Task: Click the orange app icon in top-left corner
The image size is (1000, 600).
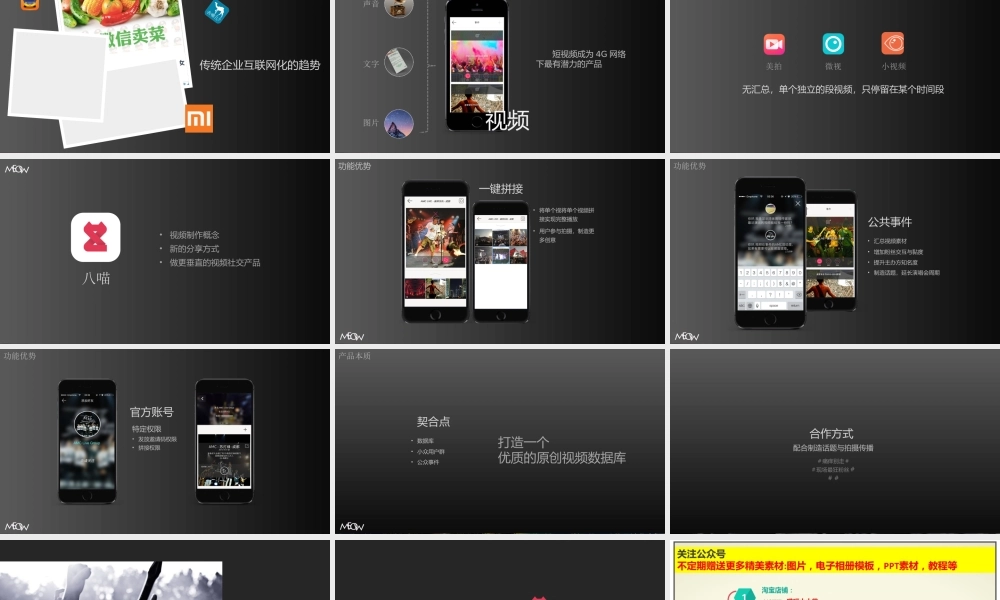Action: (x=30, y=6)
